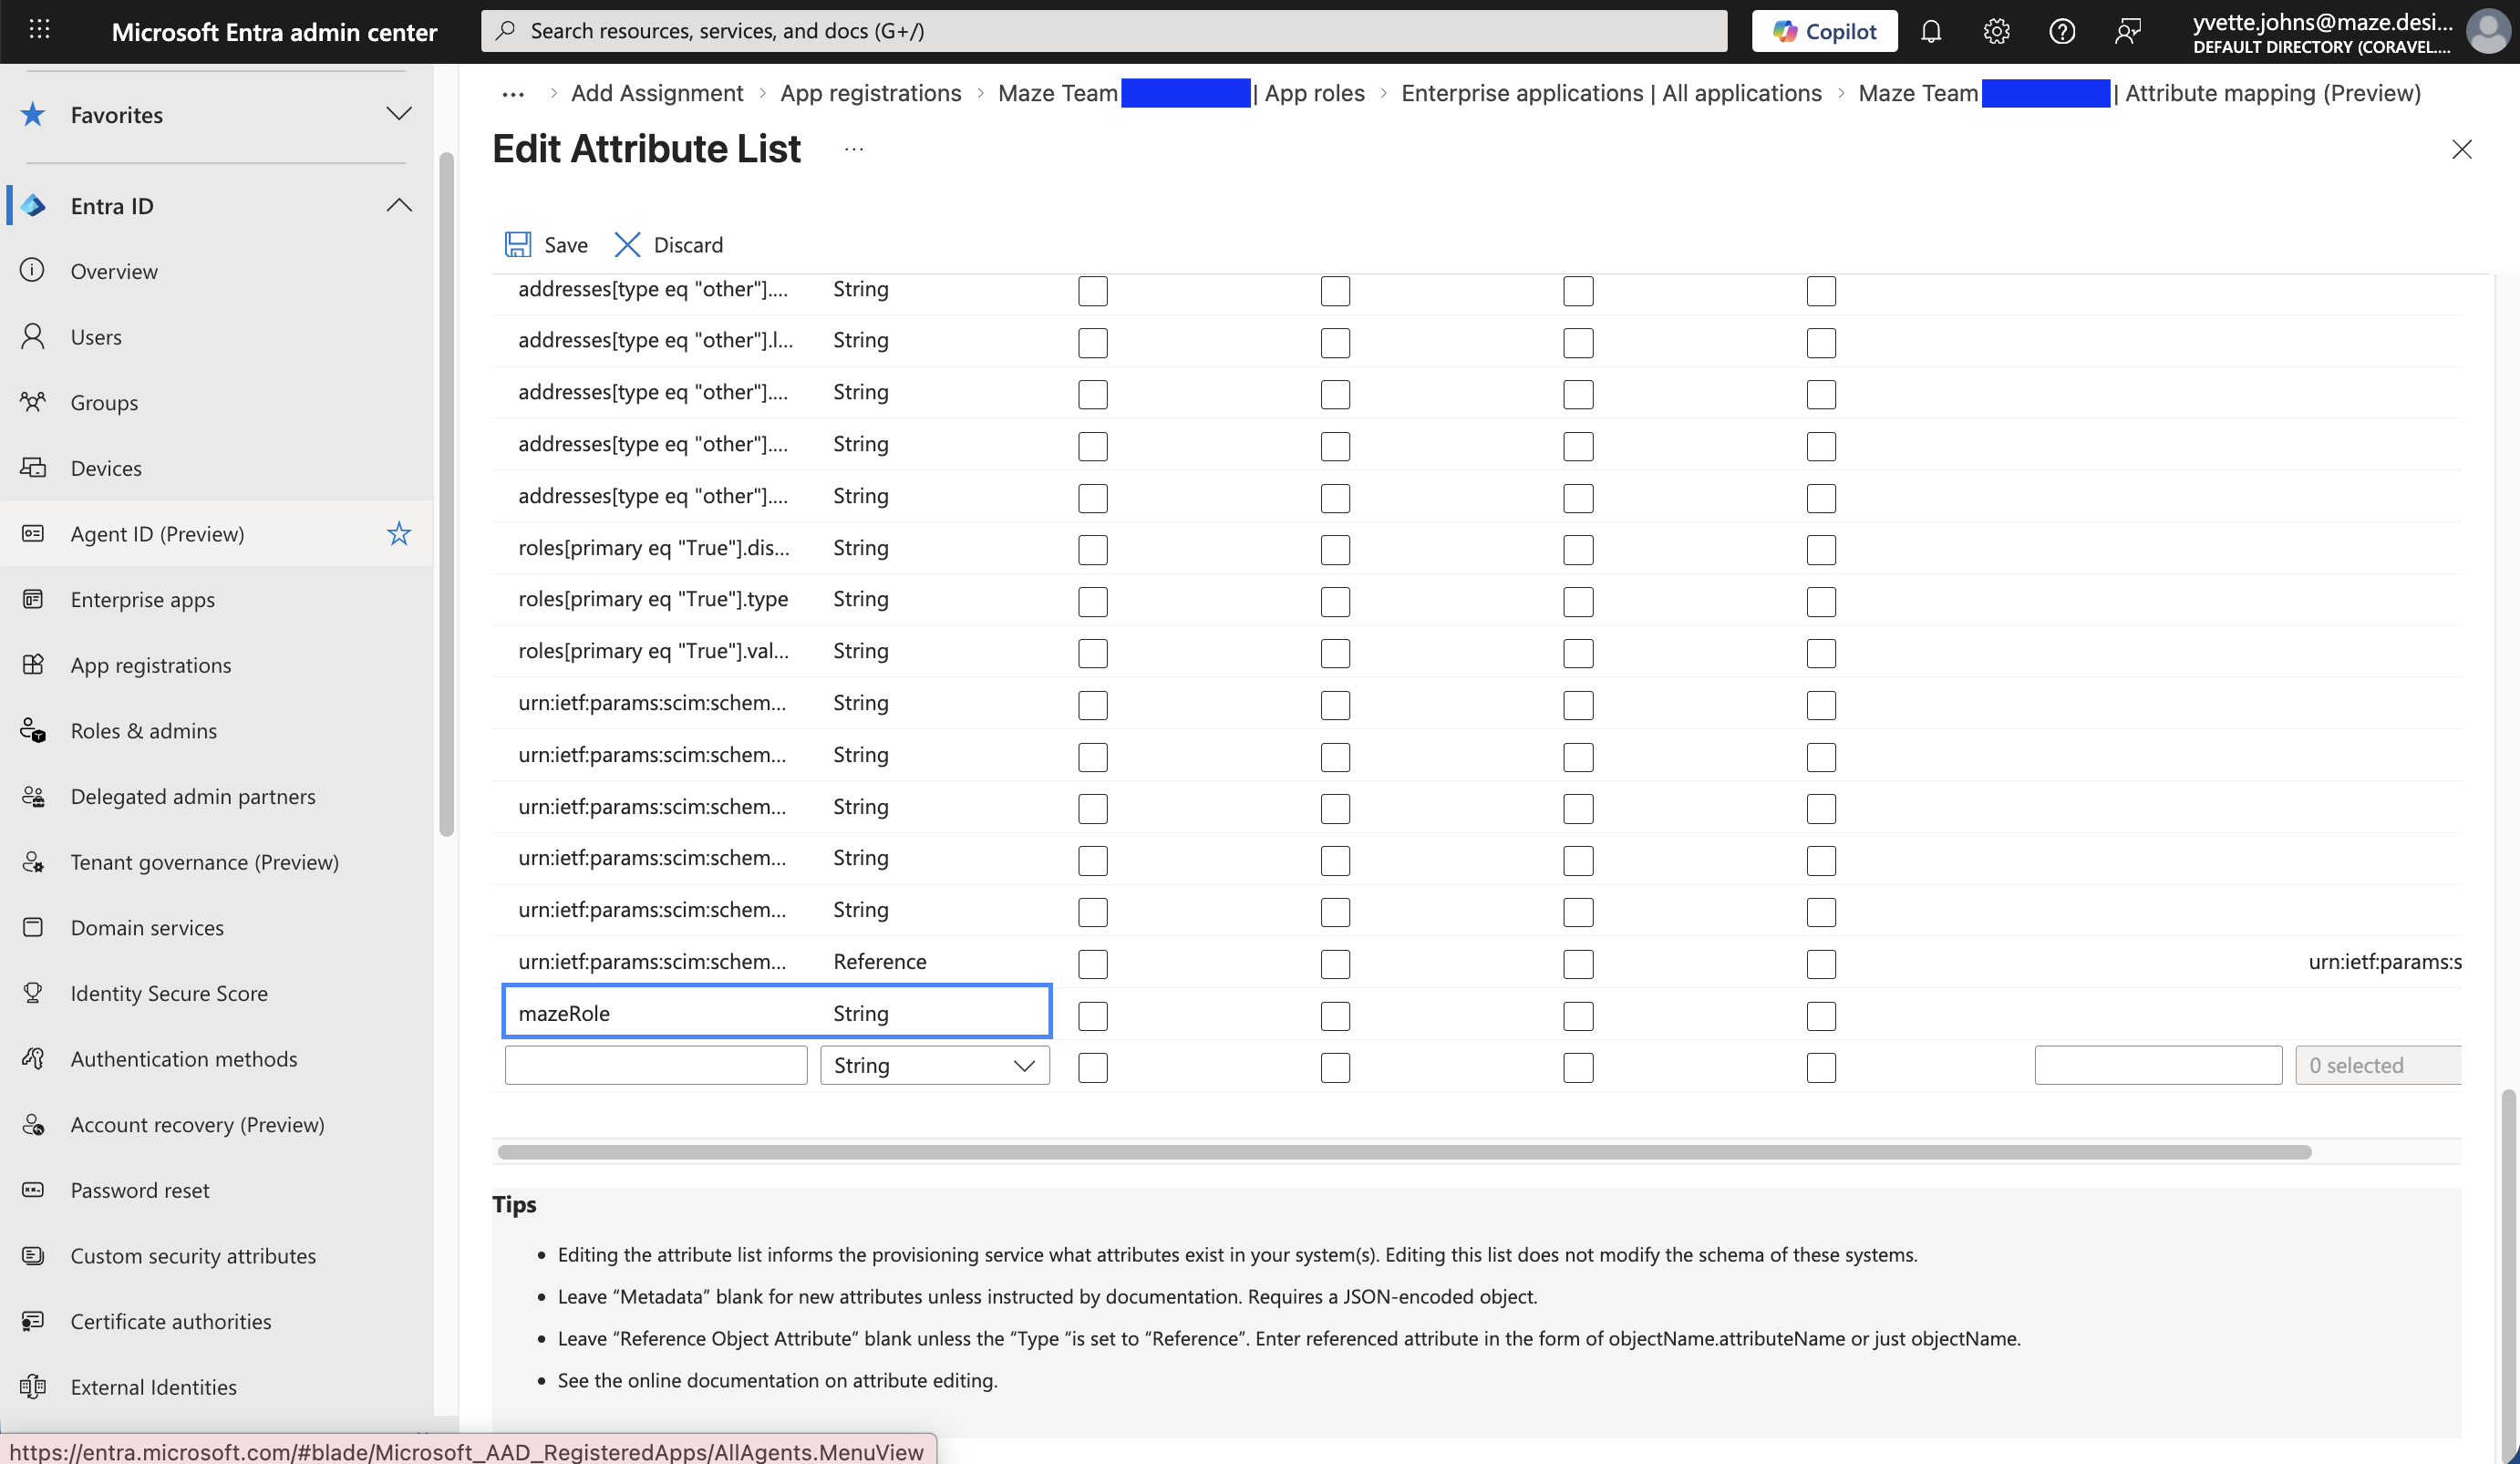View notifications bell icon
Screen dimensions: 2520x1464
click(x=1931, y=31)
